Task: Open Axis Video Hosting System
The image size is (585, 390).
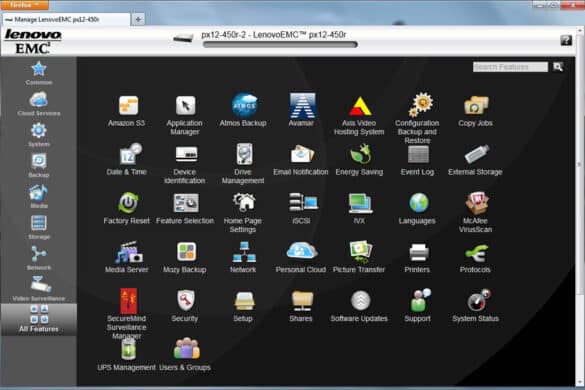Action: [359, 115]
